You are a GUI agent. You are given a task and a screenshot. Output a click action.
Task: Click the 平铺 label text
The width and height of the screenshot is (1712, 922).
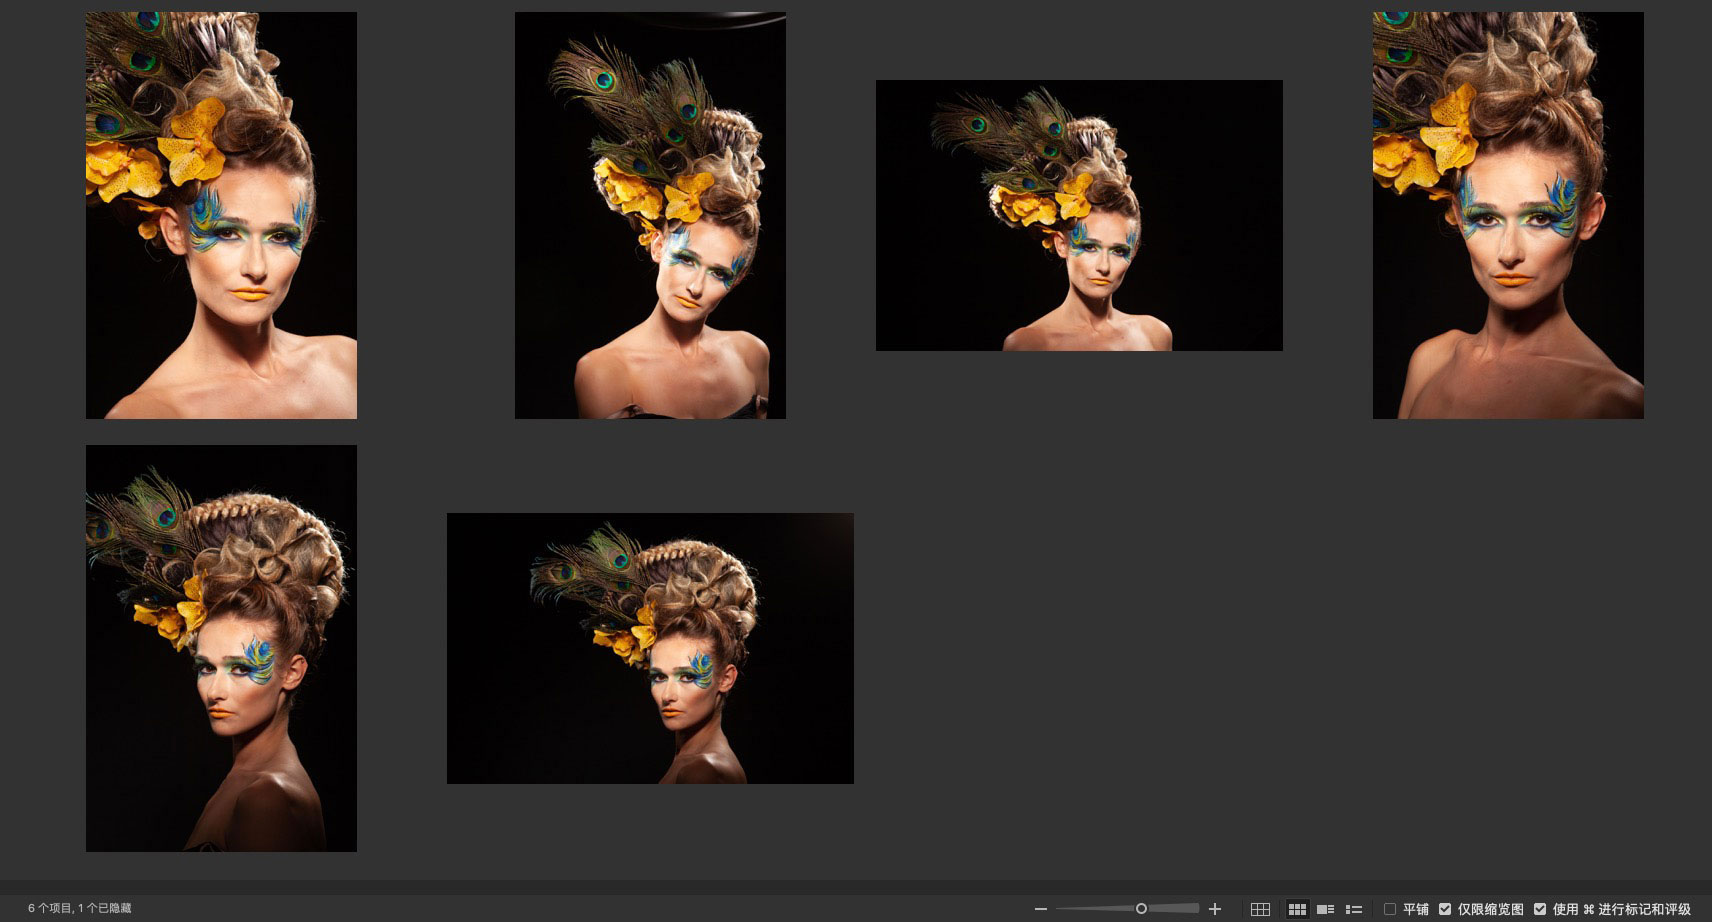click(1415, 909)
